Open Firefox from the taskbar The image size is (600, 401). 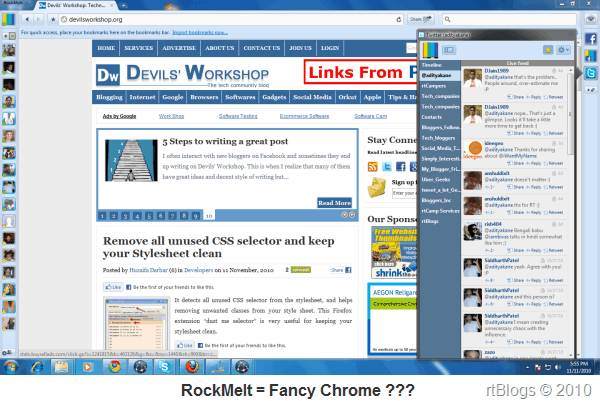[x=192, y=367]
